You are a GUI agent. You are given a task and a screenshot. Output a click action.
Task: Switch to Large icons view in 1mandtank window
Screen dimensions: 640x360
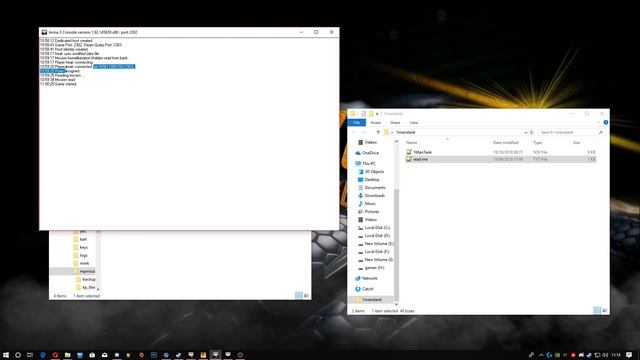click(604, 311)
